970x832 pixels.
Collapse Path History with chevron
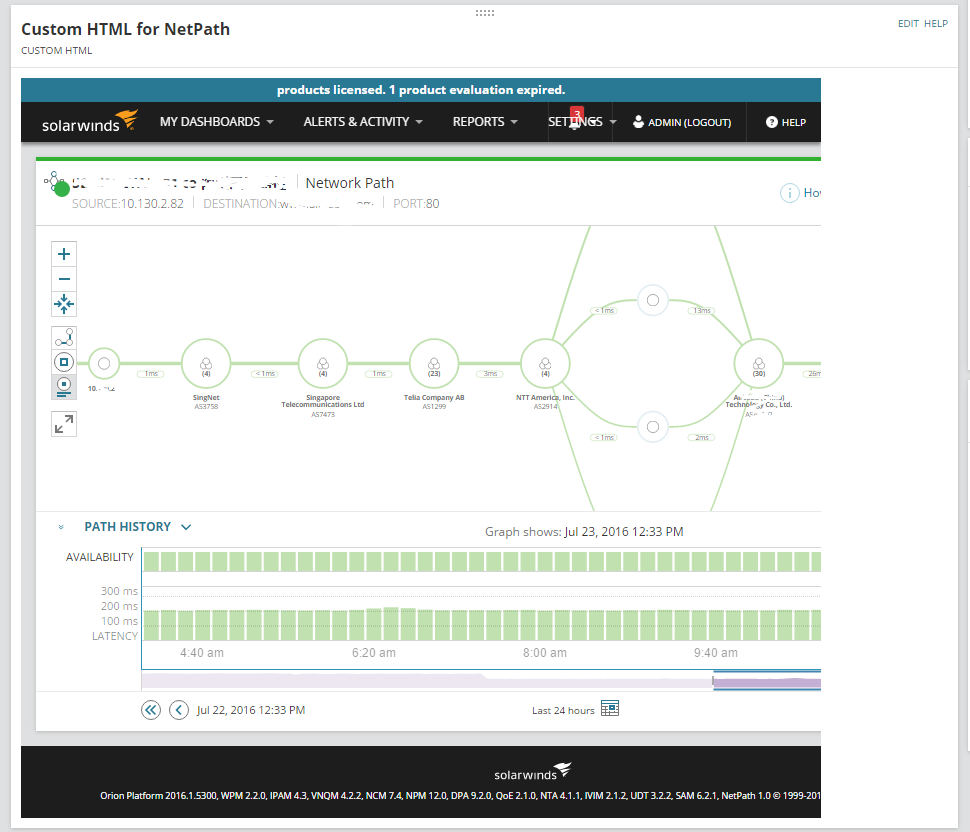186,527
